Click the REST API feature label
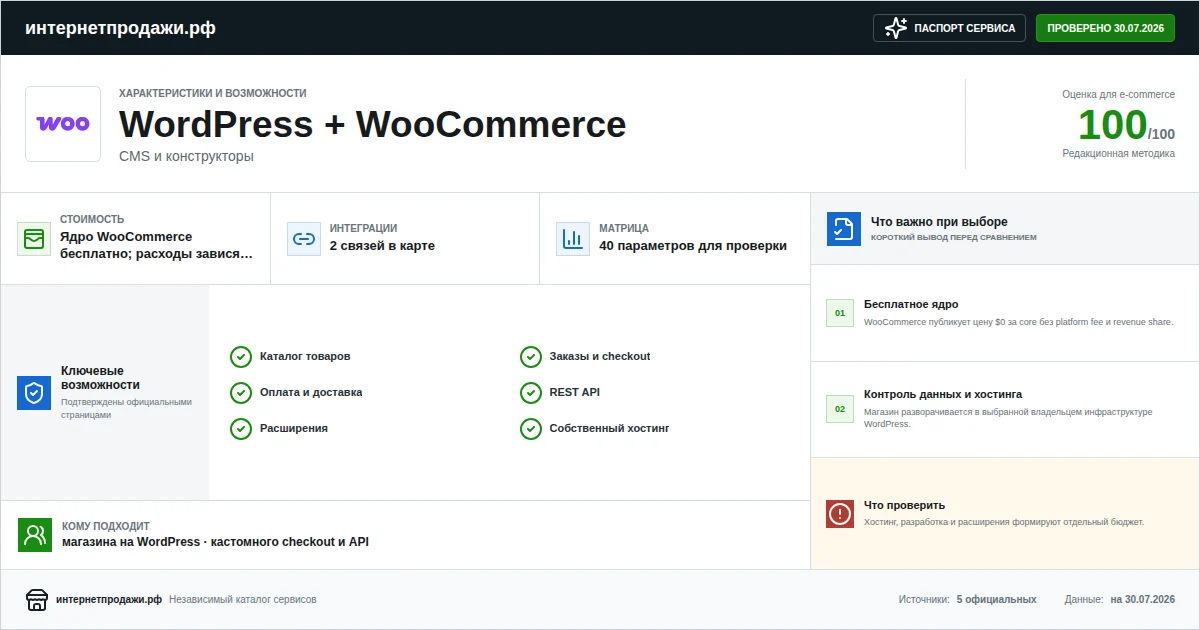Viewport: 1200px width, 630px height. coord(575,393)
